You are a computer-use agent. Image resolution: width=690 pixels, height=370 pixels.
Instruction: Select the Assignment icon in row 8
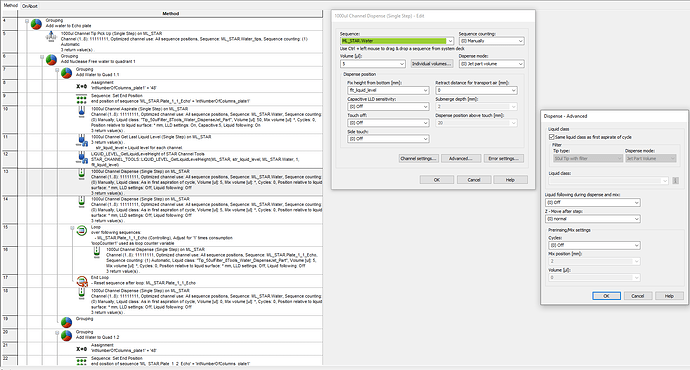pos(81,86)
